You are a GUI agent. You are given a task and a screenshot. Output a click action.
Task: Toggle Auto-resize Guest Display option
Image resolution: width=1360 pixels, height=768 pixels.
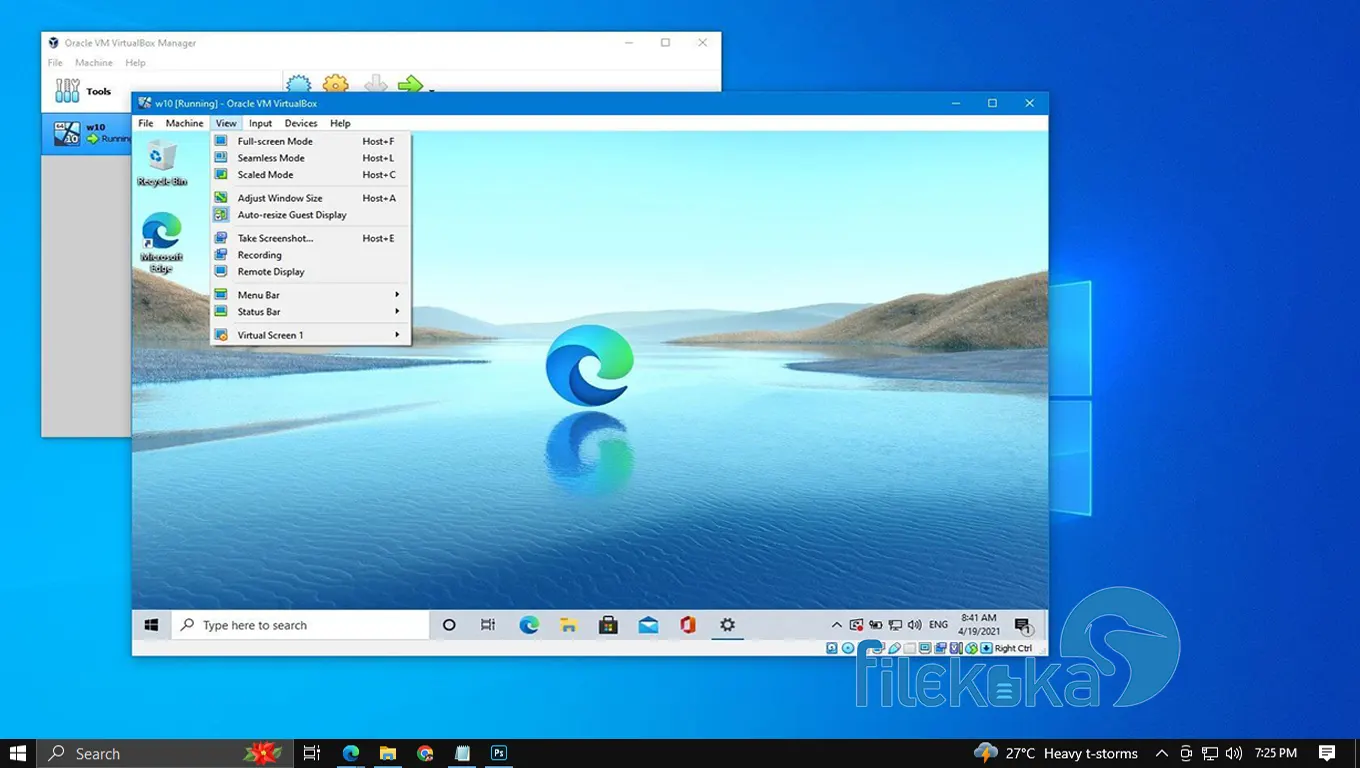tap(310, 215)
